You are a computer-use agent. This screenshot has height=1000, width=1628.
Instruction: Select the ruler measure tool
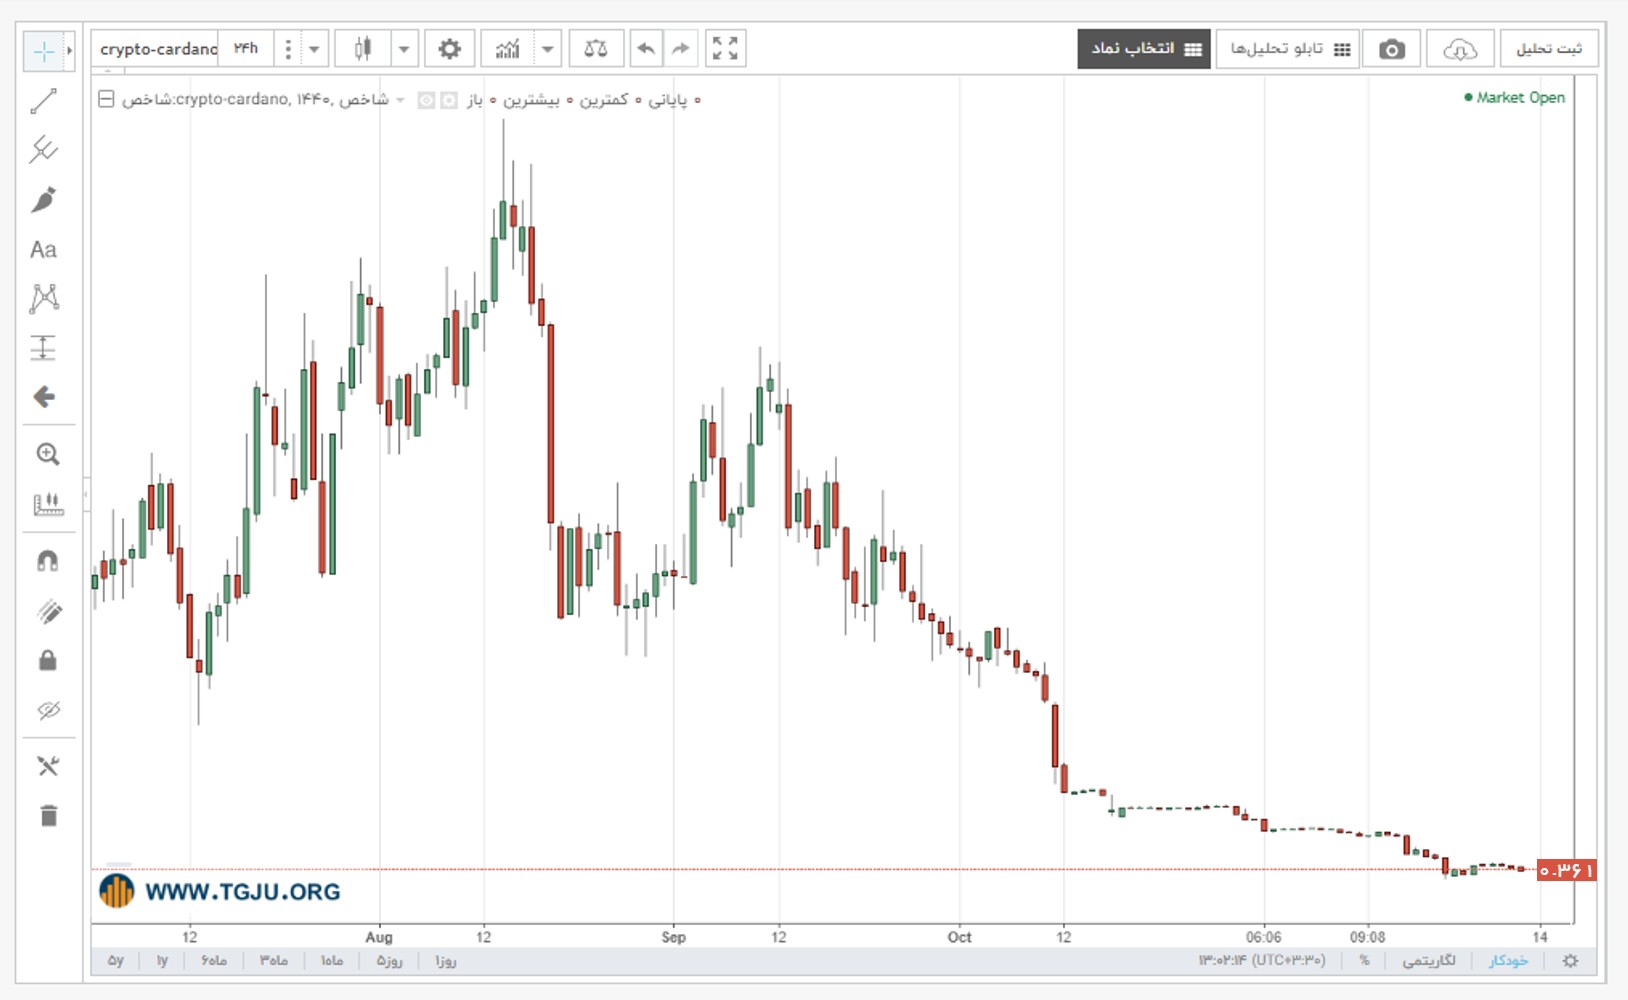(47, 504)
